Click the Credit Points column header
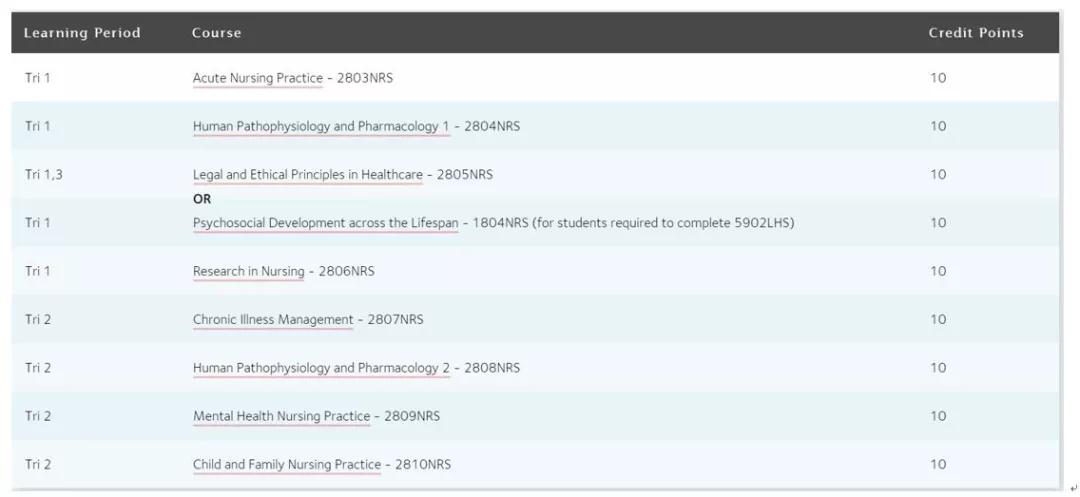The width and height of the screenshot is (1080, 497). pos(976,33)
